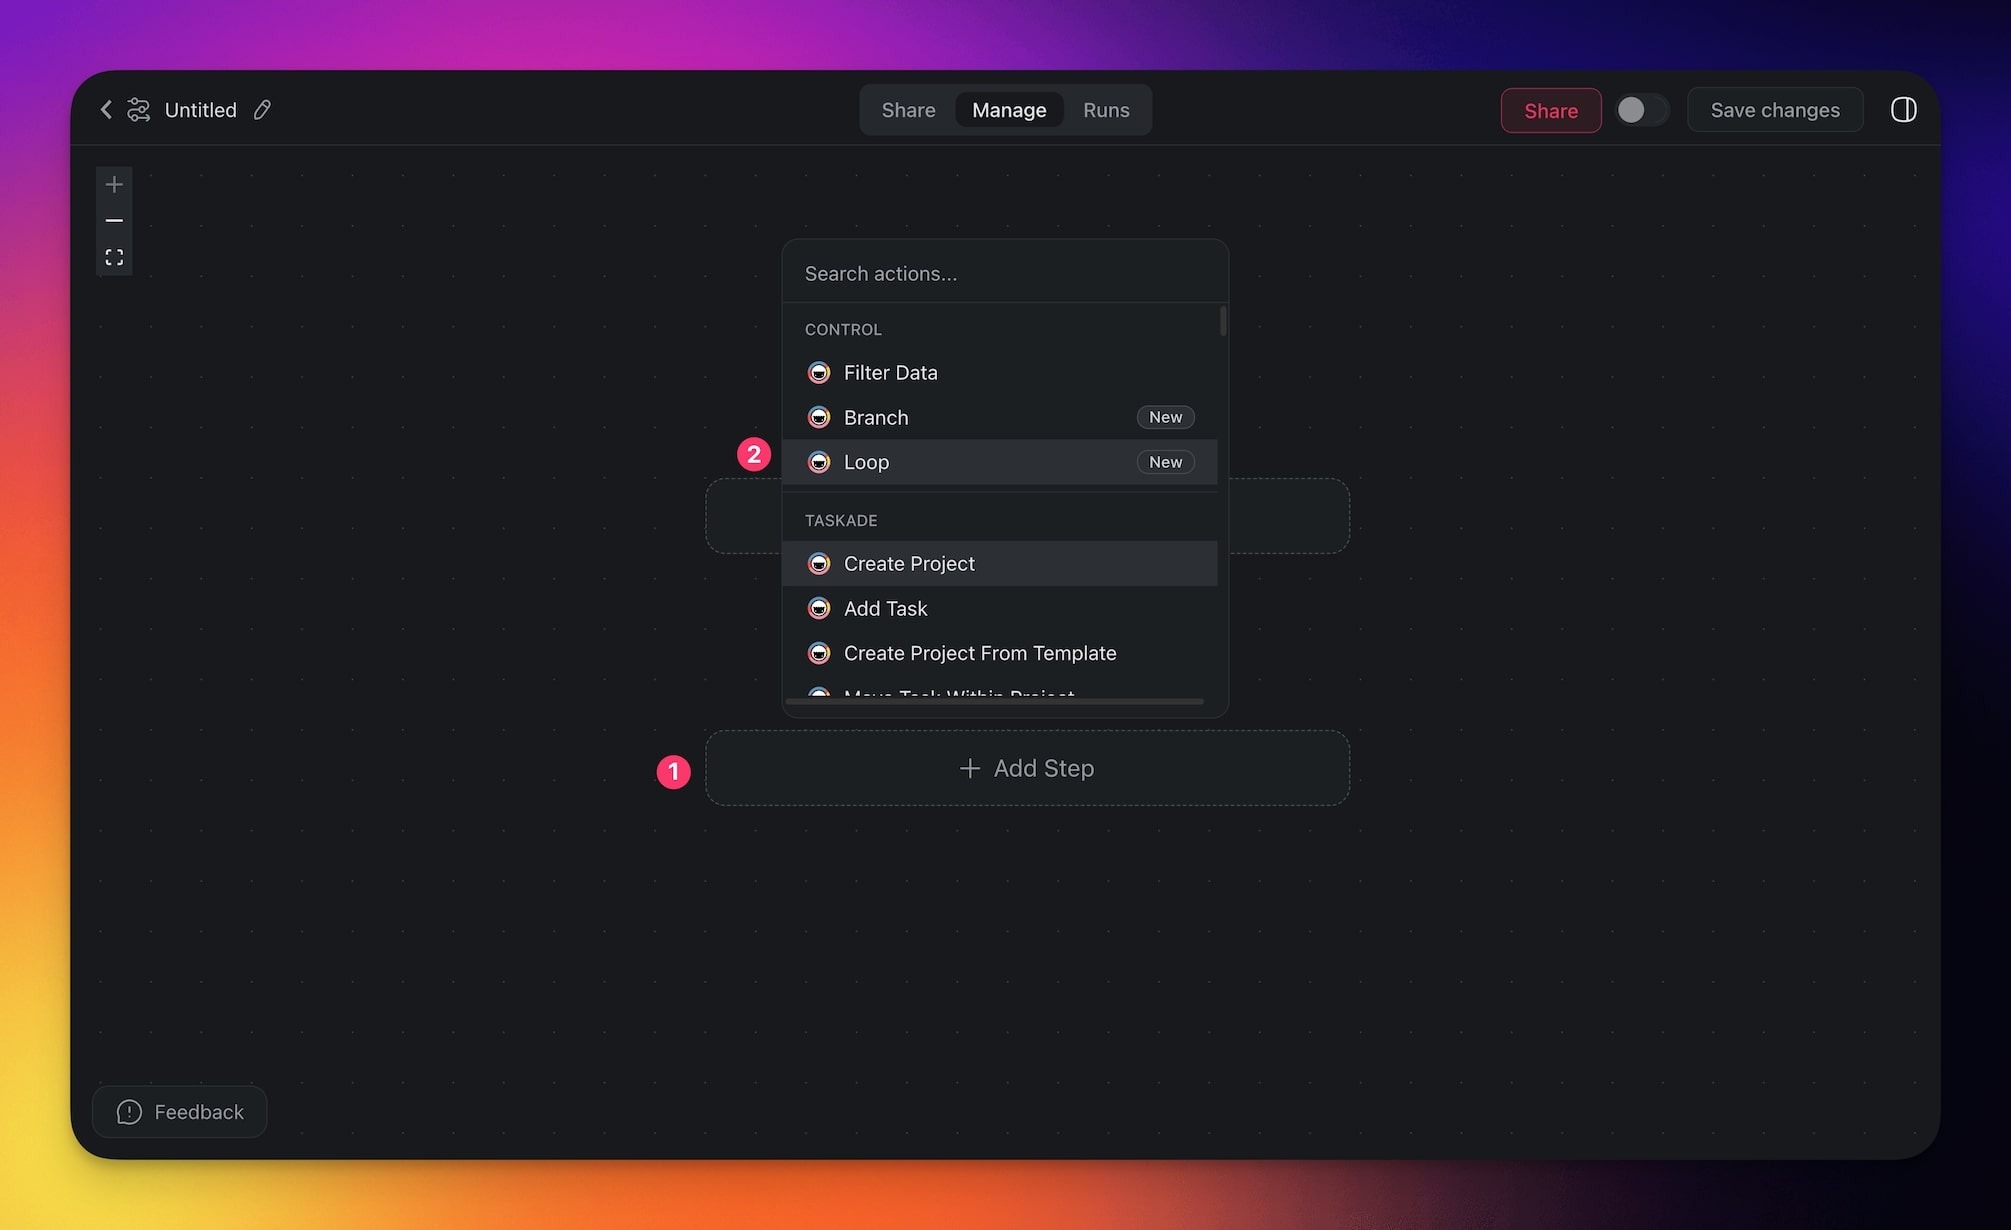Click the Add Step button
This screenshot has height=1230, width=2011.
pyautogui.click(x=1027, y=768)
